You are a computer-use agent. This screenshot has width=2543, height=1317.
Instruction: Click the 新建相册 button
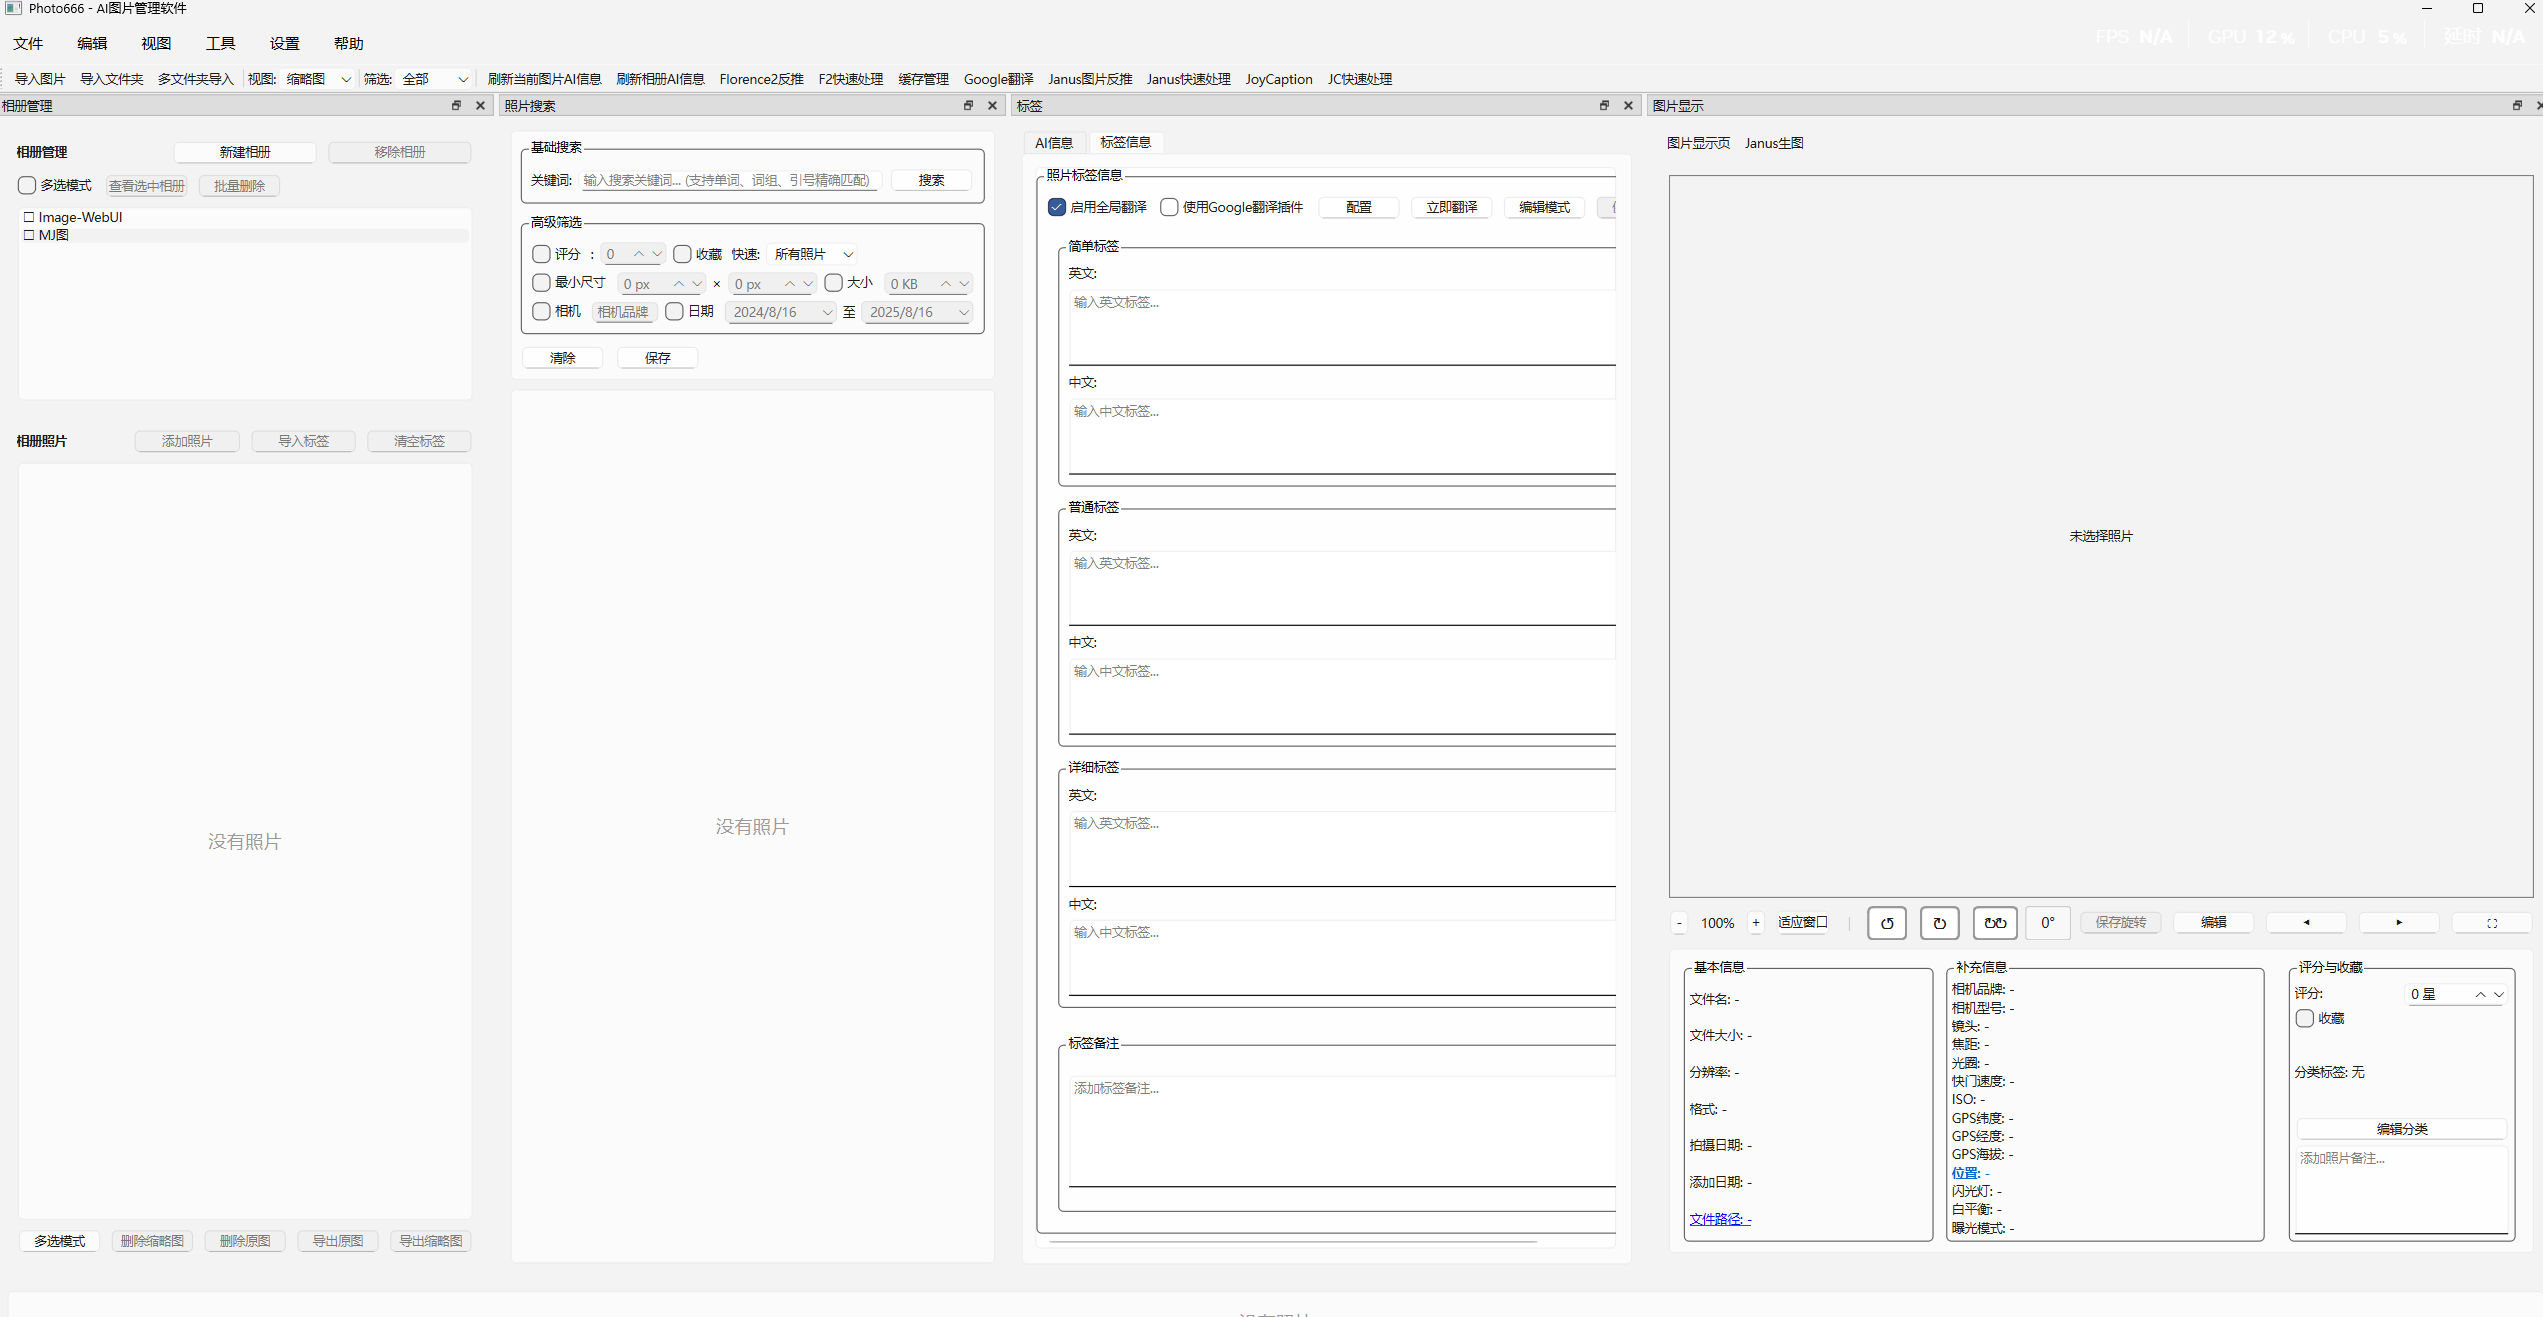coord(245,152)
